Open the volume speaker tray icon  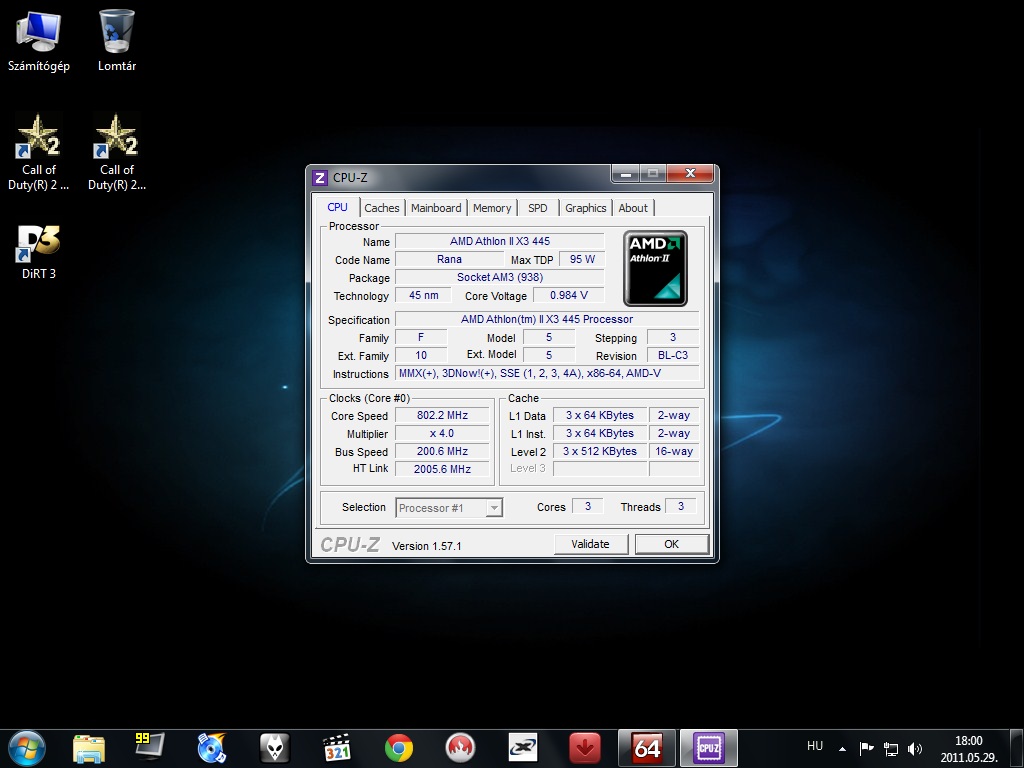pyautogui.click(x=915, y=749)
